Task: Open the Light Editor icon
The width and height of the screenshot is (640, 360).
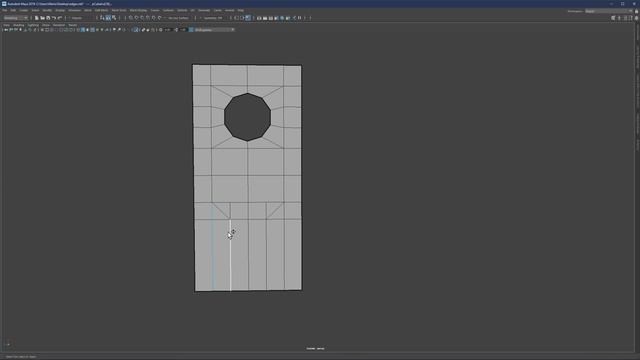Action: pyautogui.click(x=293, y=18)
